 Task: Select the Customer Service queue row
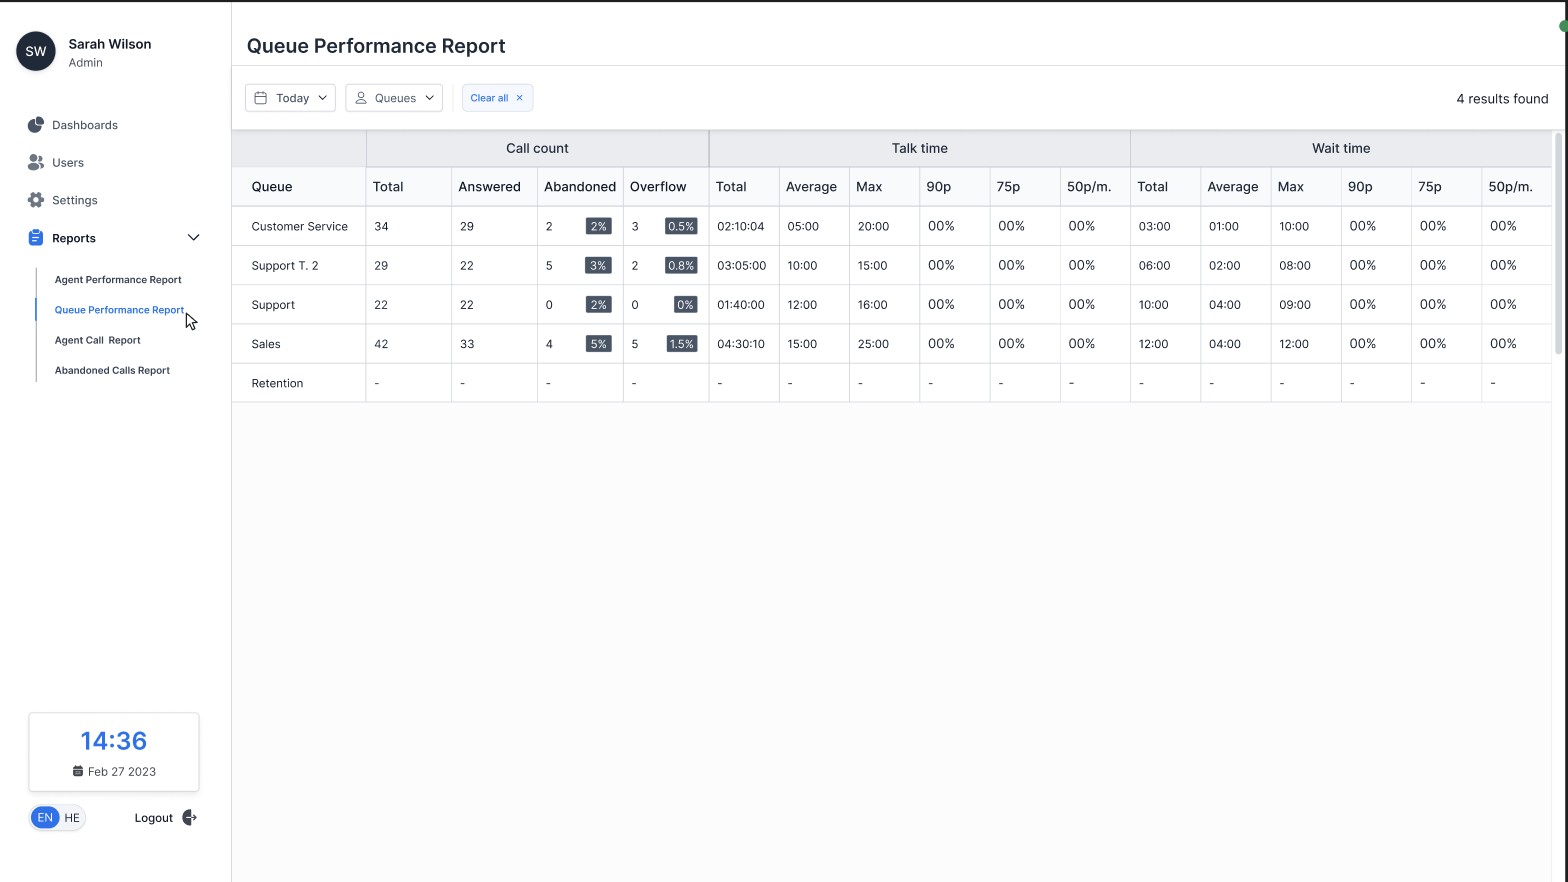click(299, 226)
